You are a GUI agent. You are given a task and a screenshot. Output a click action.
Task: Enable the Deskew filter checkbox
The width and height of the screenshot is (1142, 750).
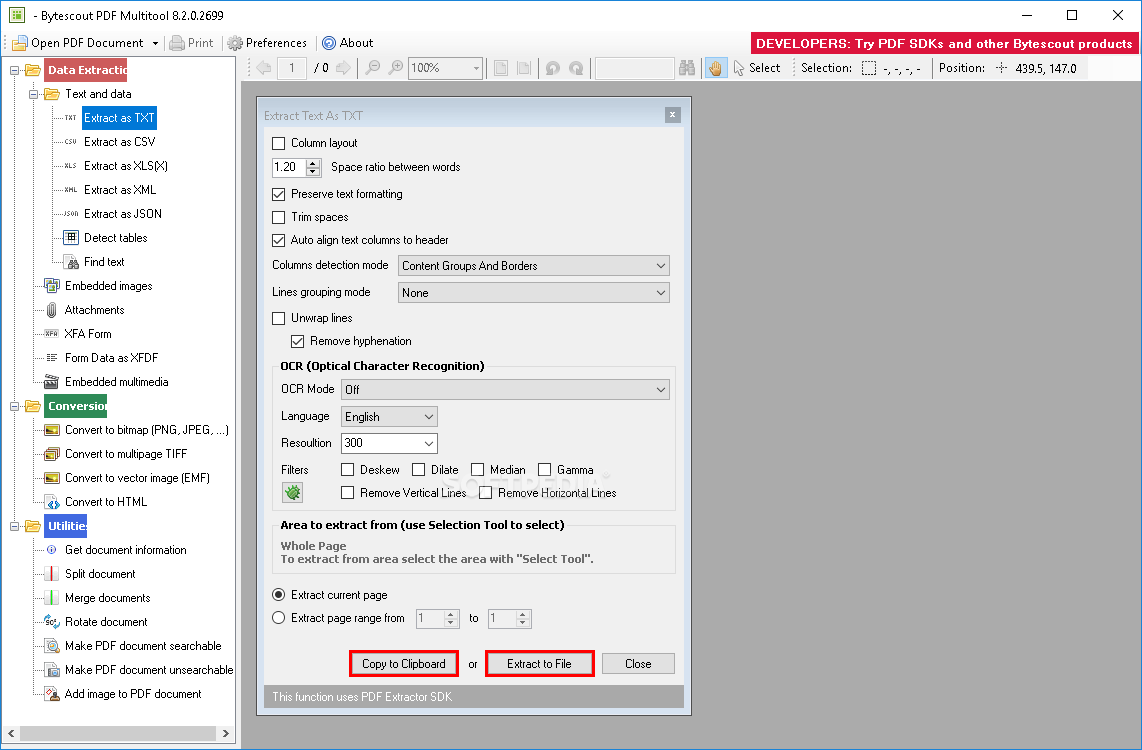347,470
